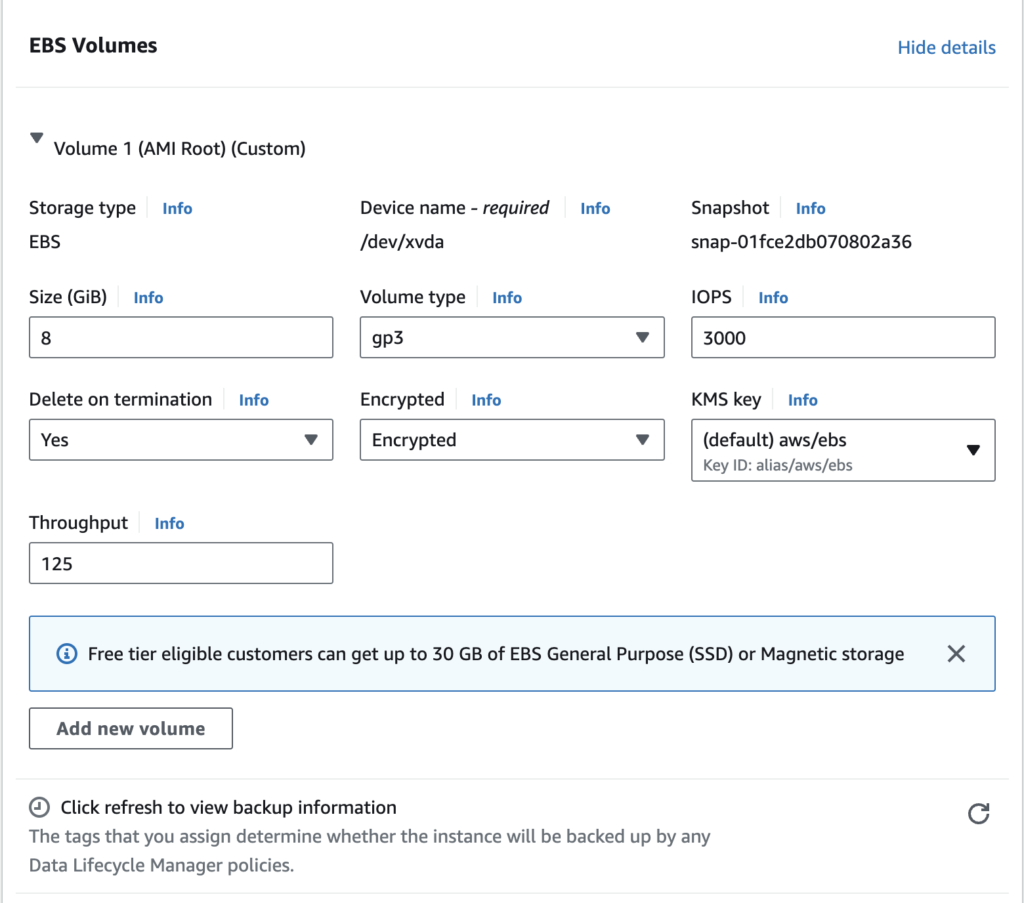Open Info link beside Delete on termination
This screenshot has height=903, width=1024.
tap(254, 400)
